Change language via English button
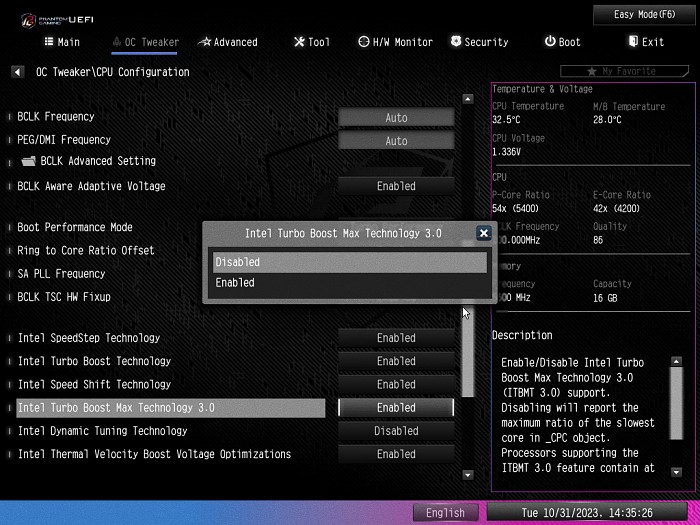The height and width of the screenshot is (525, 700). click(445, 512)
